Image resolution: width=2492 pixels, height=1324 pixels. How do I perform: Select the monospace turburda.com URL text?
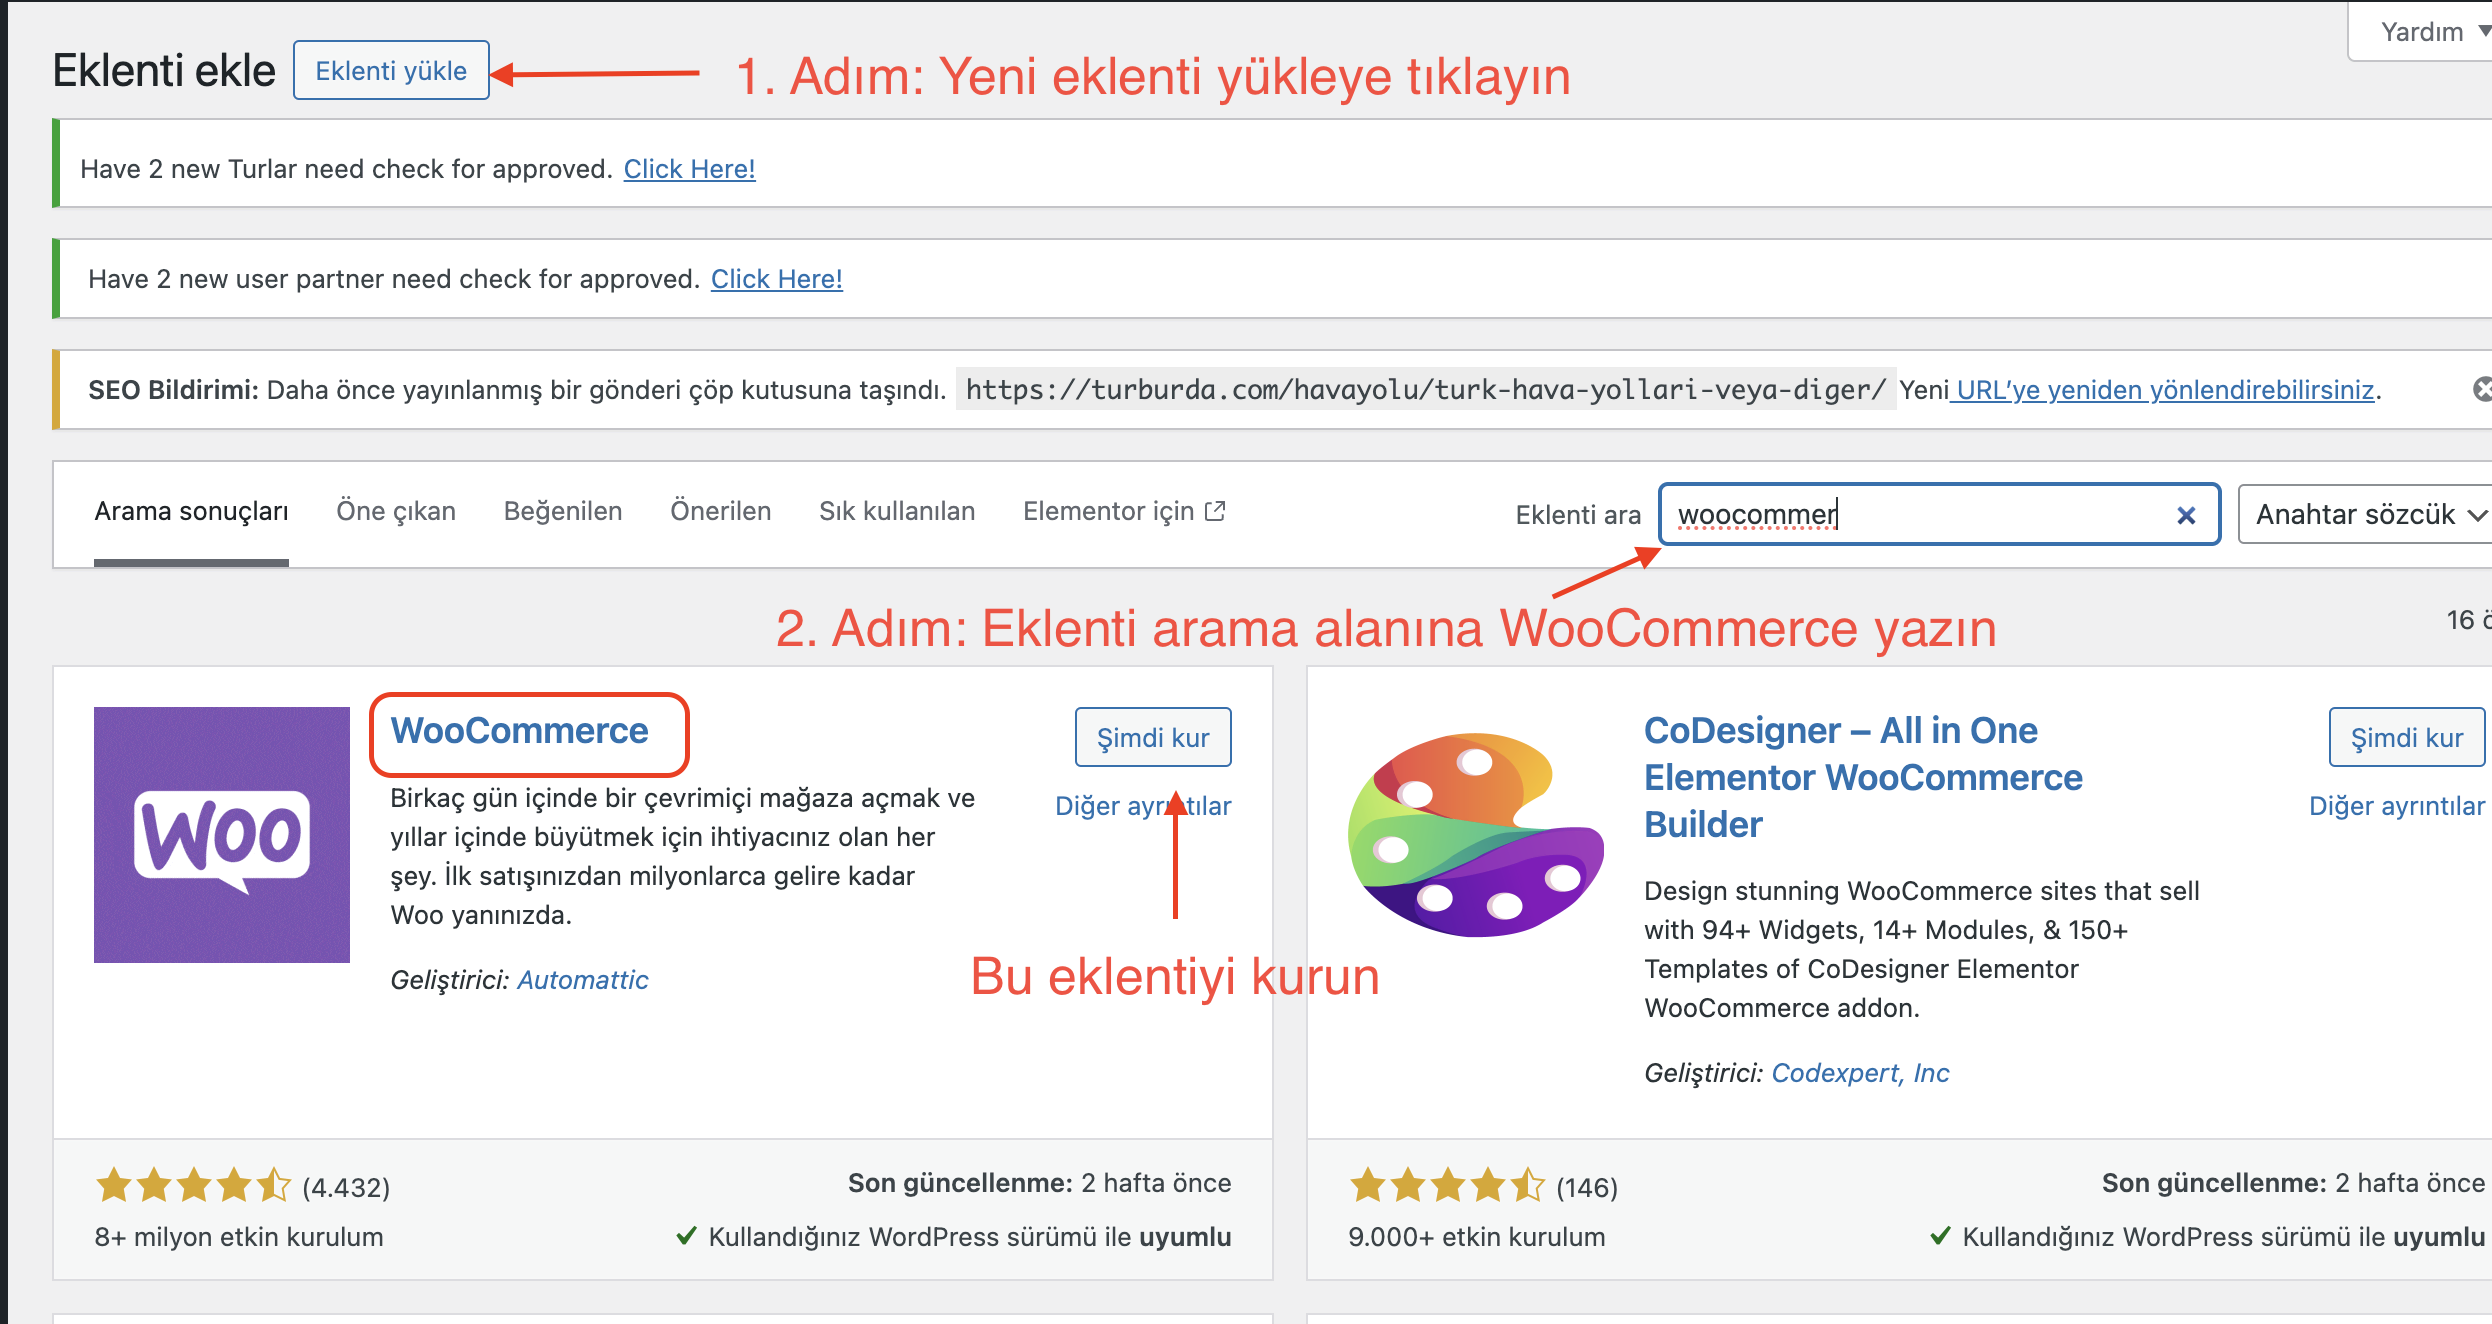pyautogui.click(x=1426, y=390)
